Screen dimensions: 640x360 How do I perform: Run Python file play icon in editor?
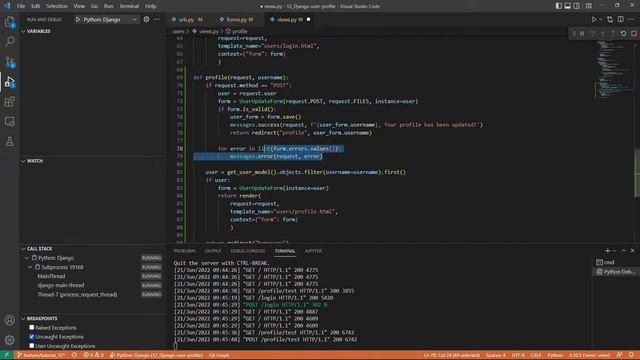pos(594,19)
